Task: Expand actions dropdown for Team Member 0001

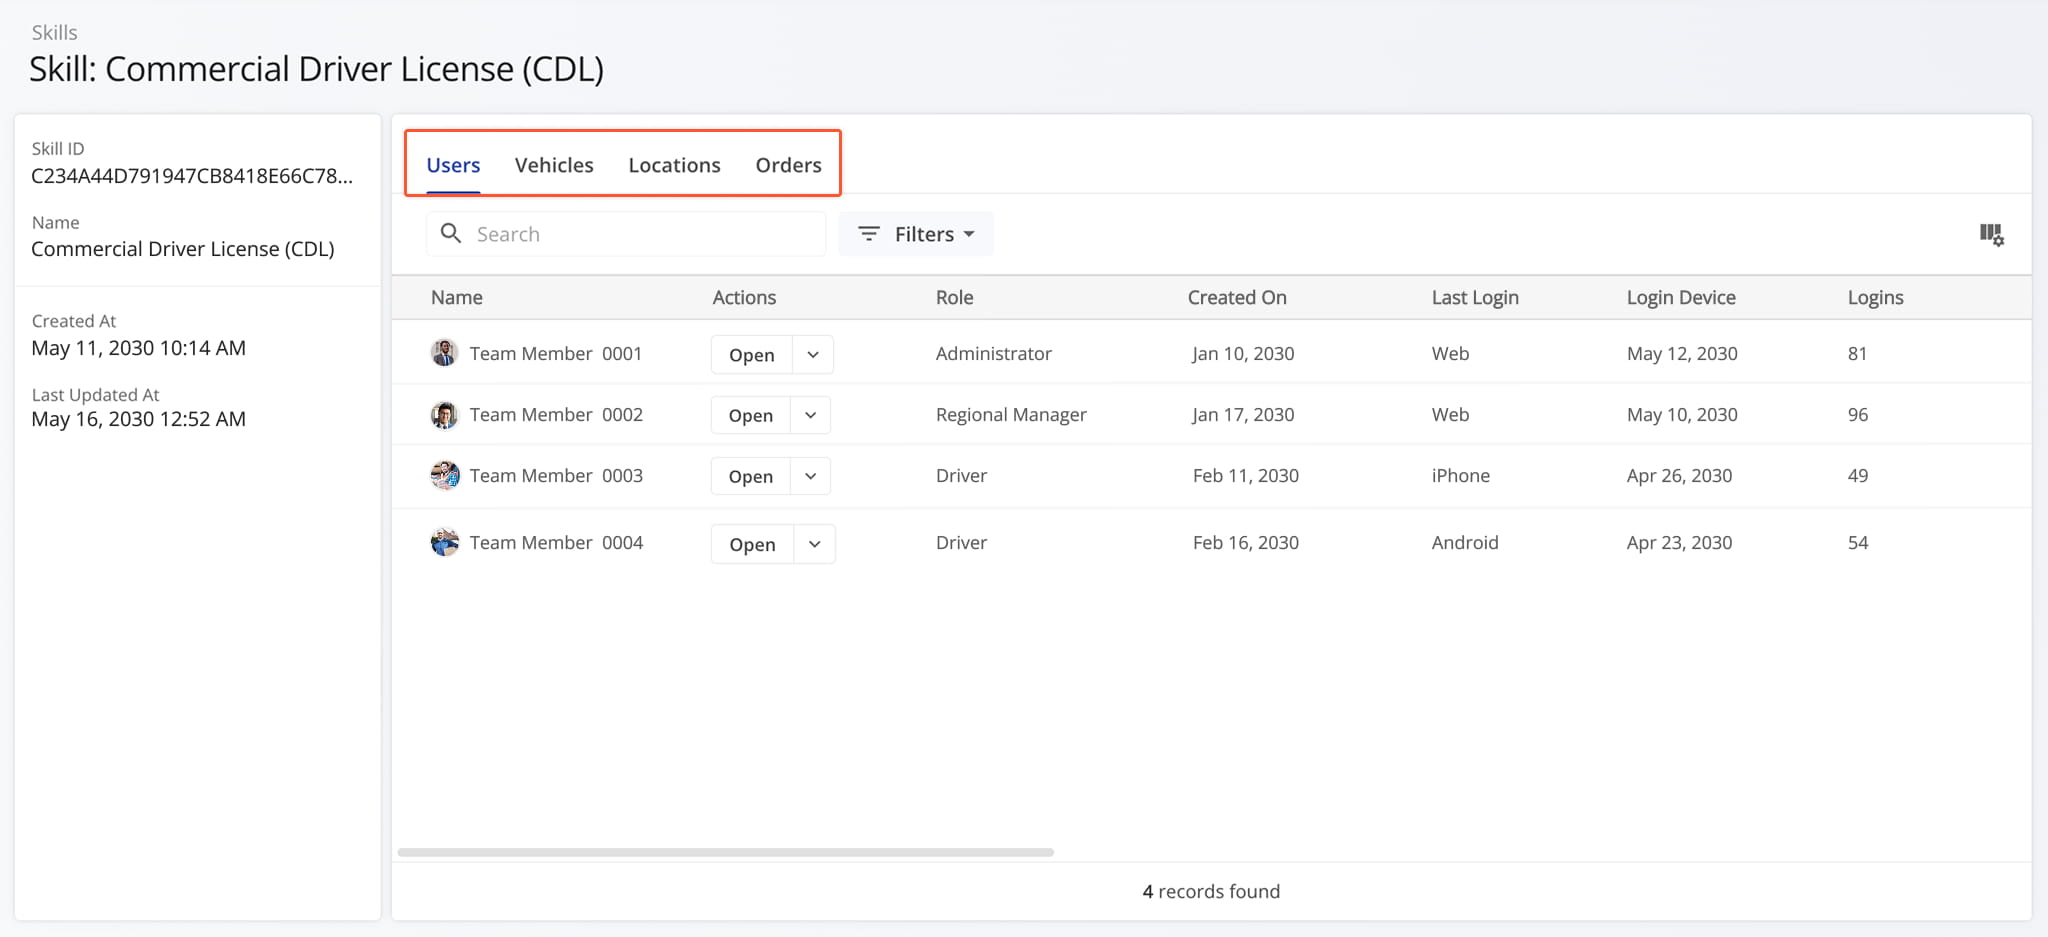Action: (813, 354)
